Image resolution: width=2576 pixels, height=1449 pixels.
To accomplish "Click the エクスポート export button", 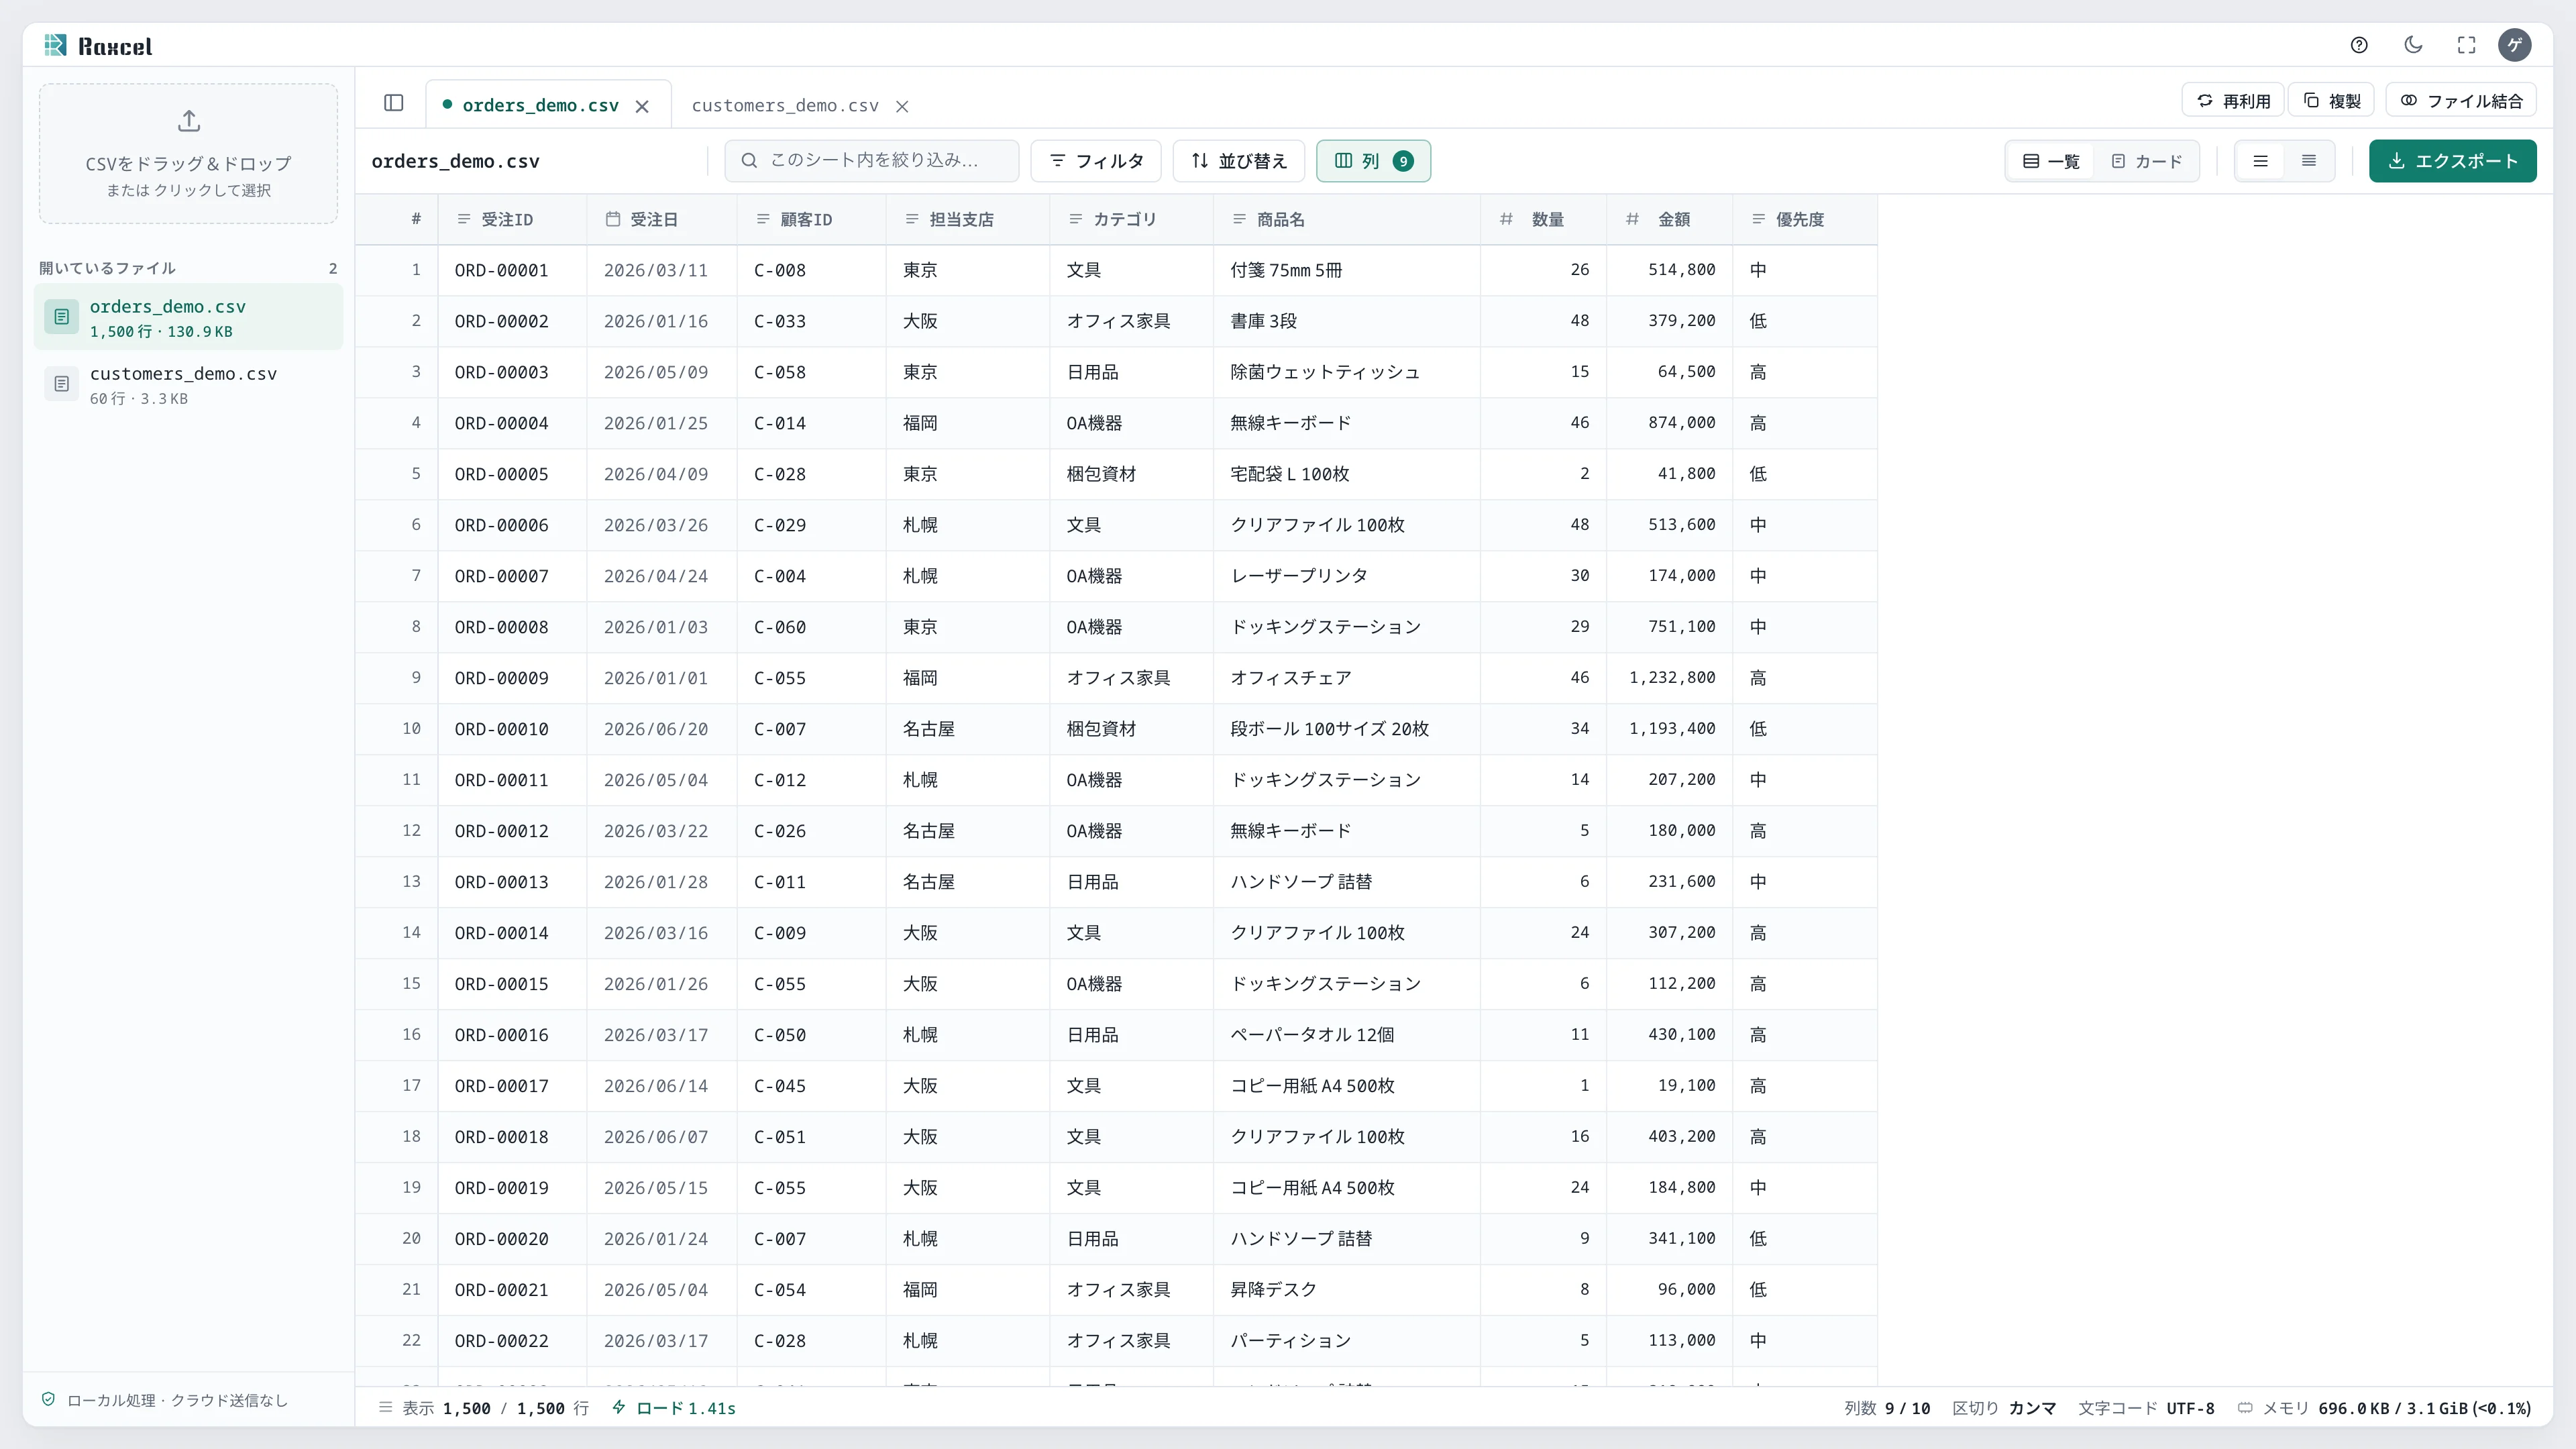I will coord(2452,161).
